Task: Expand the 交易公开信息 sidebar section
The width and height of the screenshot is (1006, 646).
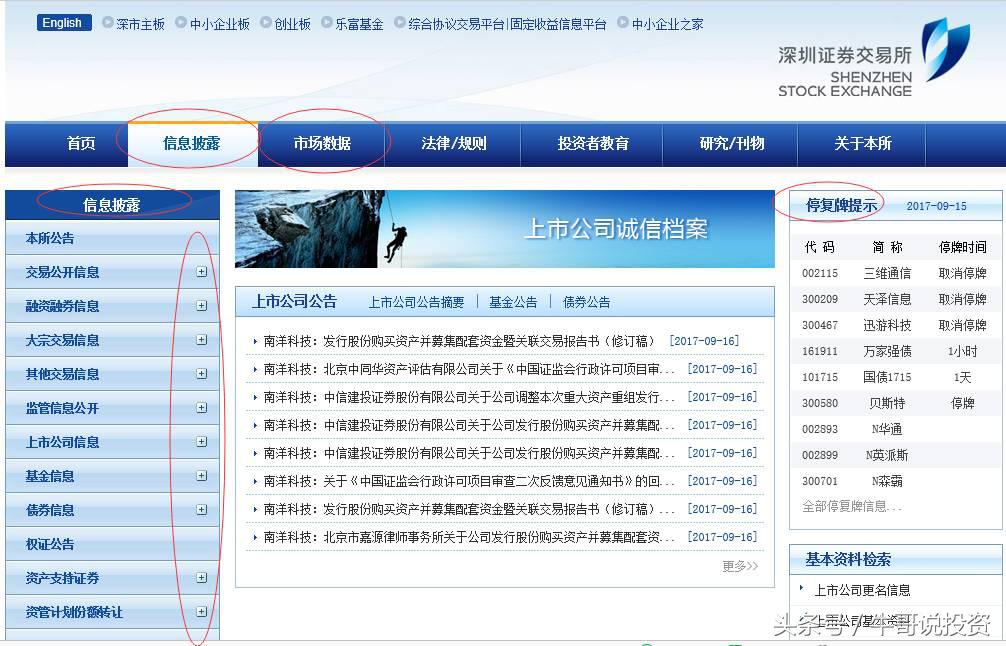Action: coord(202,272)
